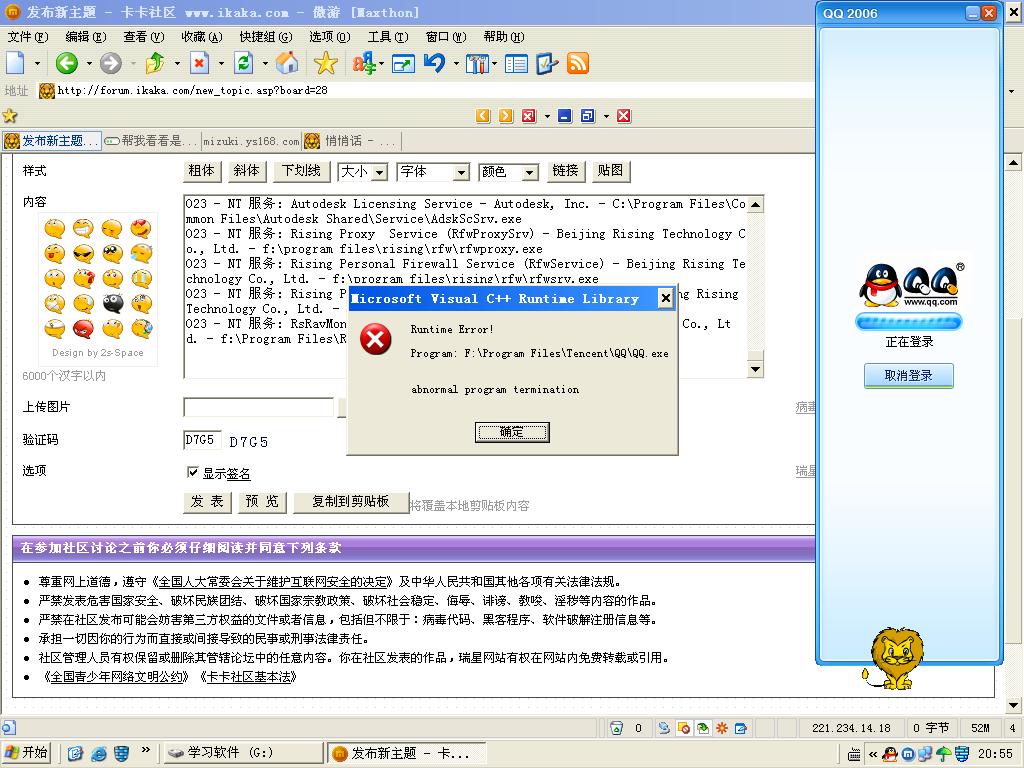Click the Refresh page green arrows icon
Viewport: 1024px width, 768px height.
244,63
